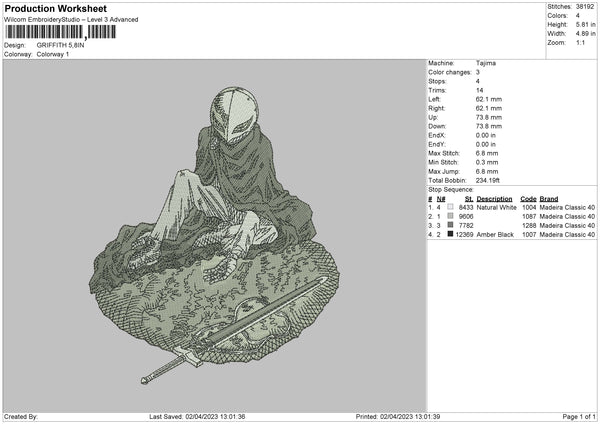This screenshot has width=600, height=424.
Task: Click the Amber Black color swatch
Action: point(450,234)
